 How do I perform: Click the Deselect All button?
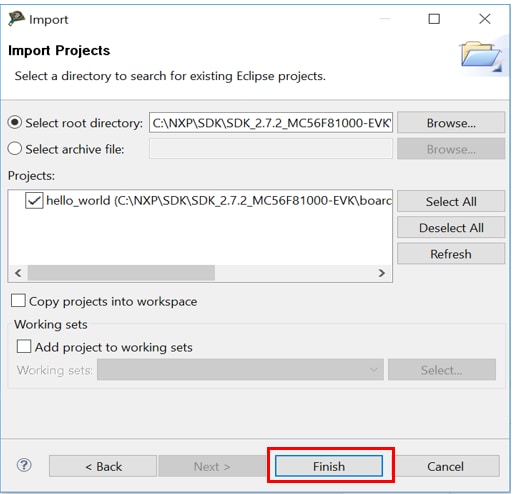coord(451,228)
